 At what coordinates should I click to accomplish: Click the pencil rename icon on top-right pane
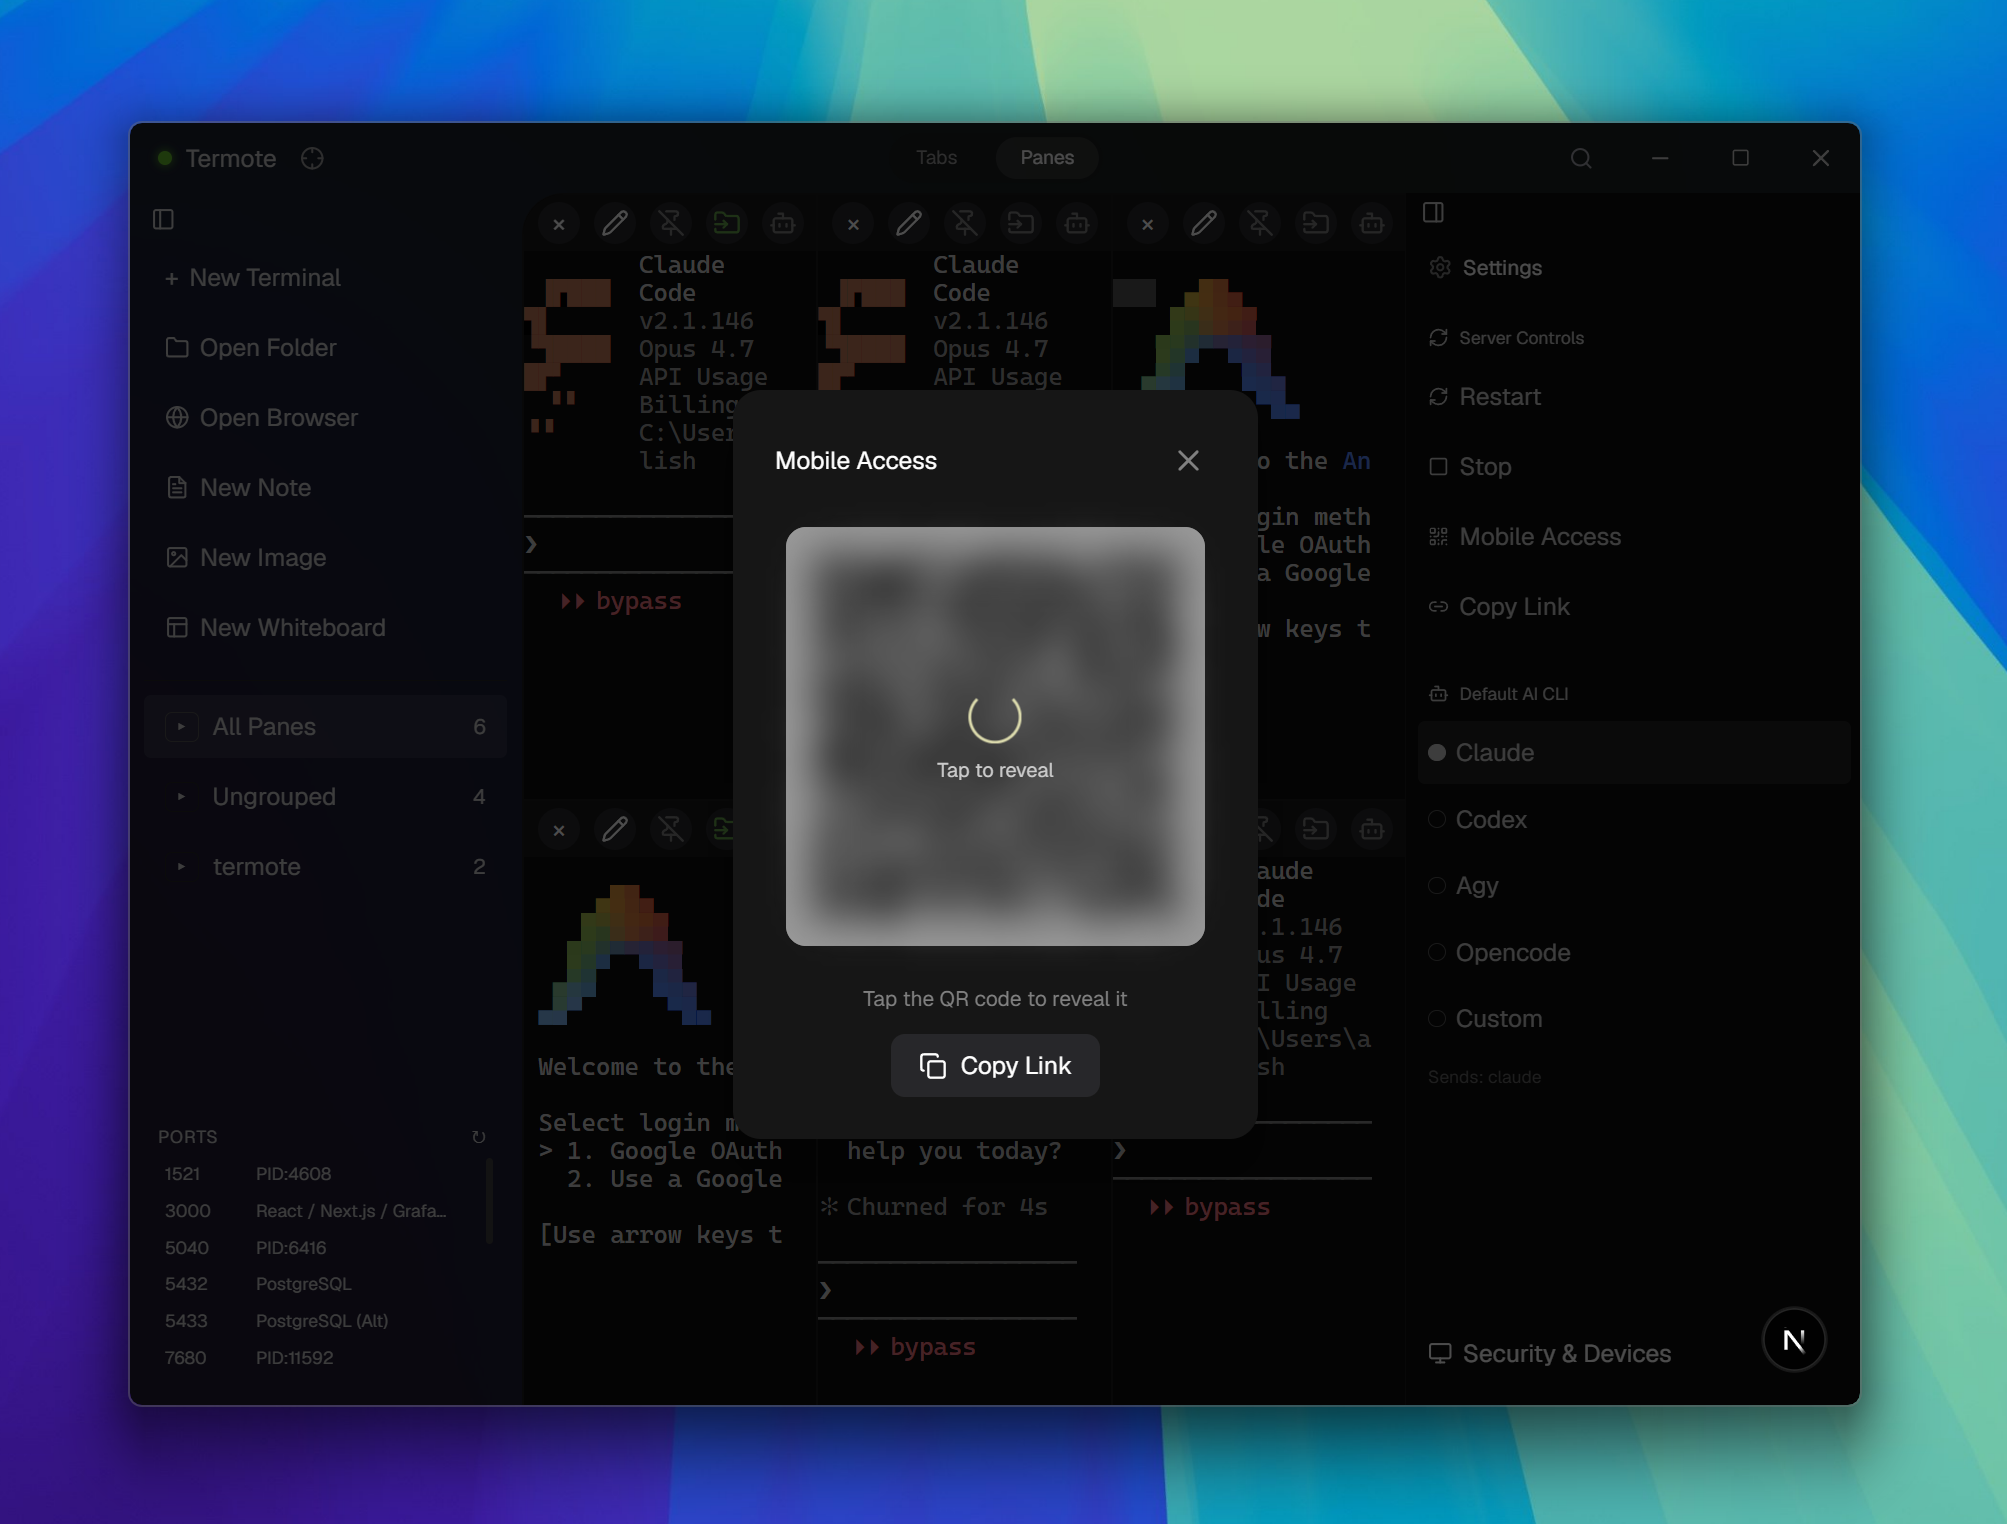pyautogui.click(x=1204, y=224)
